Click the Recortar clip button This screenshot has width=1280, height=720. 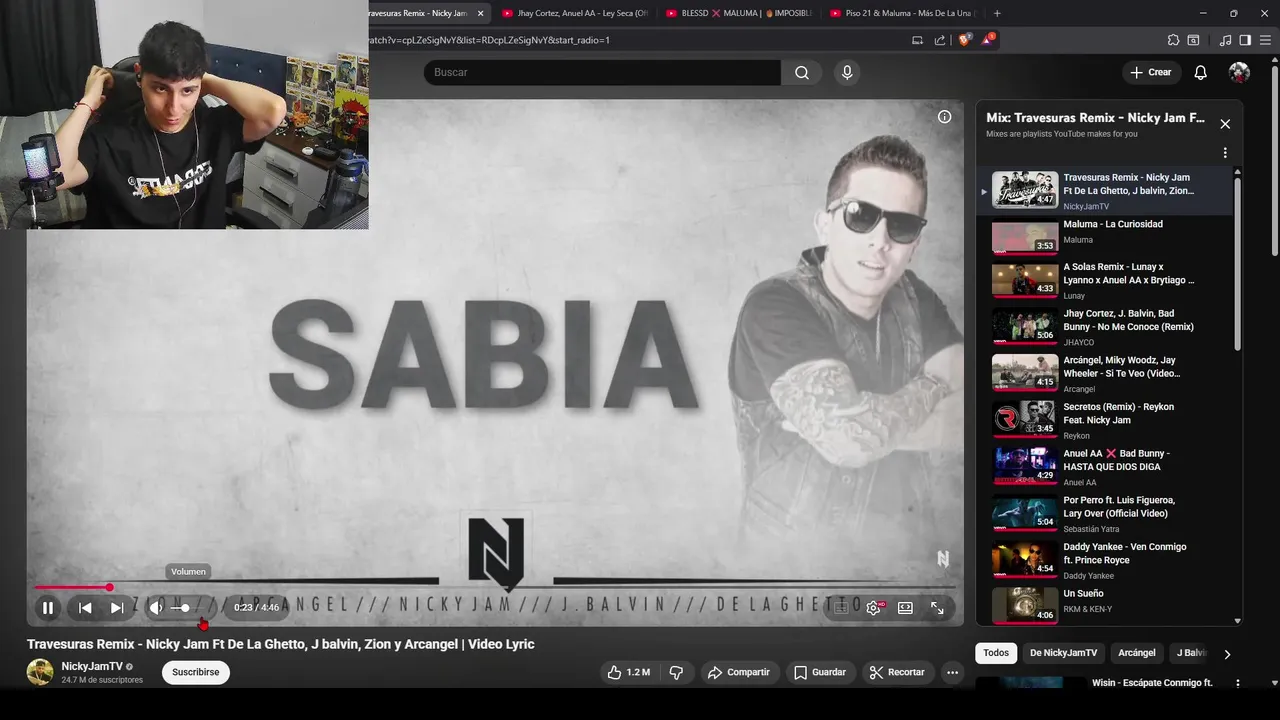[x=897, y=672]
